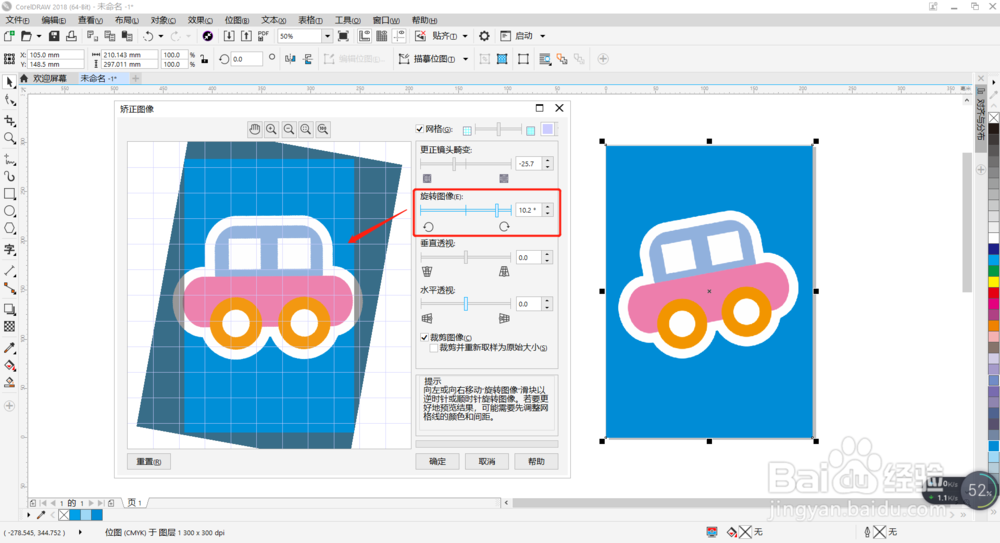Click the Full-screen preview icon

click(x=343, y=36)
